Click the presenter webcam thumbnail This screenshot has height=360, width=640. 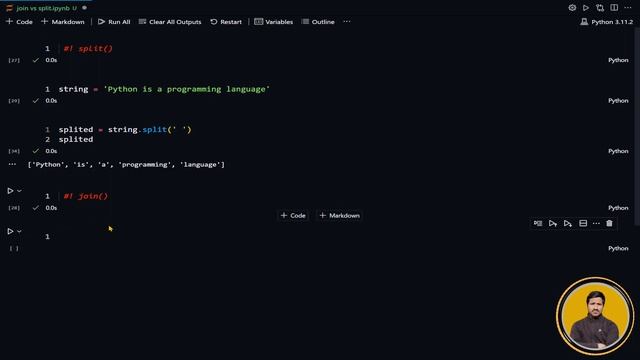[595, 316]
